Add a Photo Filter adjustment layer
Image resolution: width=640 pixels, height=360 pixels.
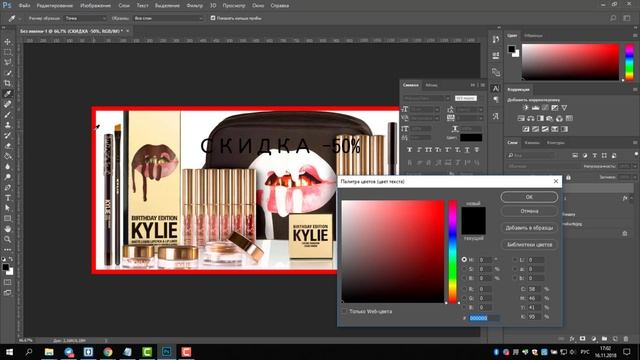[550, 118]
